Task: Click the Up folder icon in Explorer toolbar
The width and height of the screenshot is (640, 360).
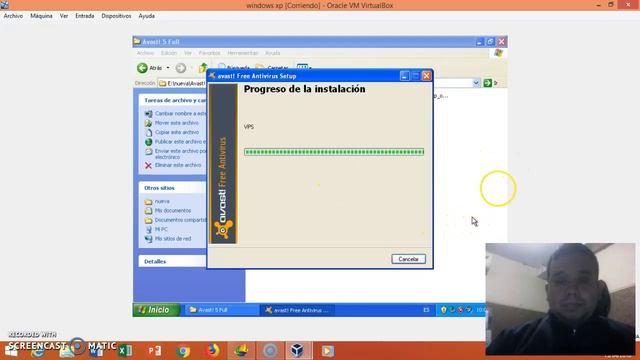Action: pyautogui.click(x=202, y=68)
